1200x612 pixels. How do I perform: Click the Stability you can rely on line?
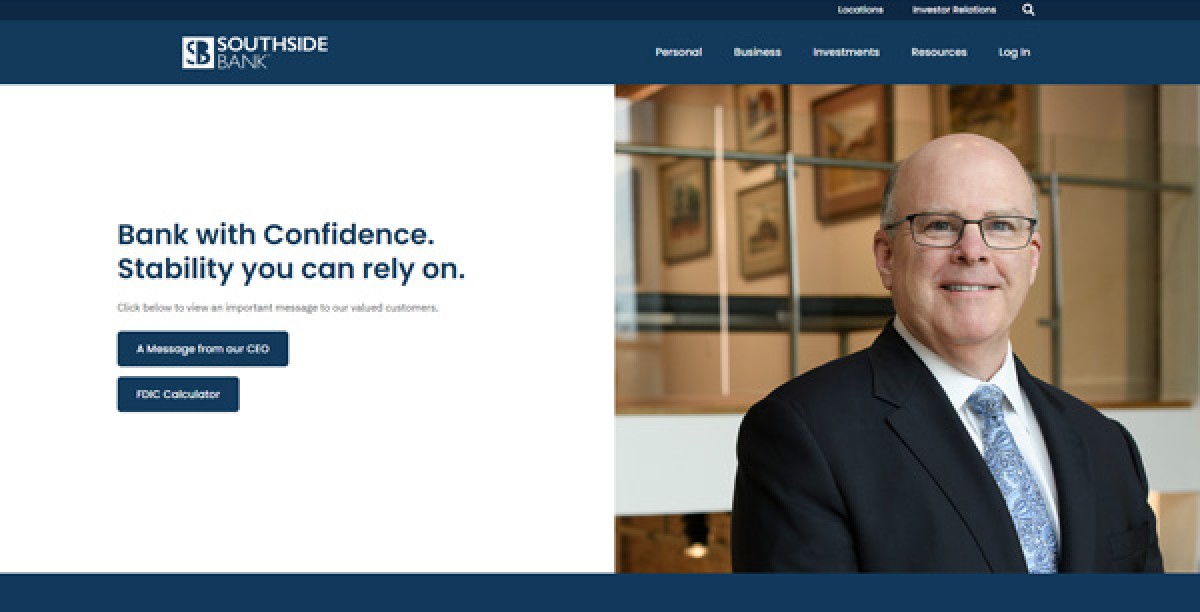coord(291,269)
